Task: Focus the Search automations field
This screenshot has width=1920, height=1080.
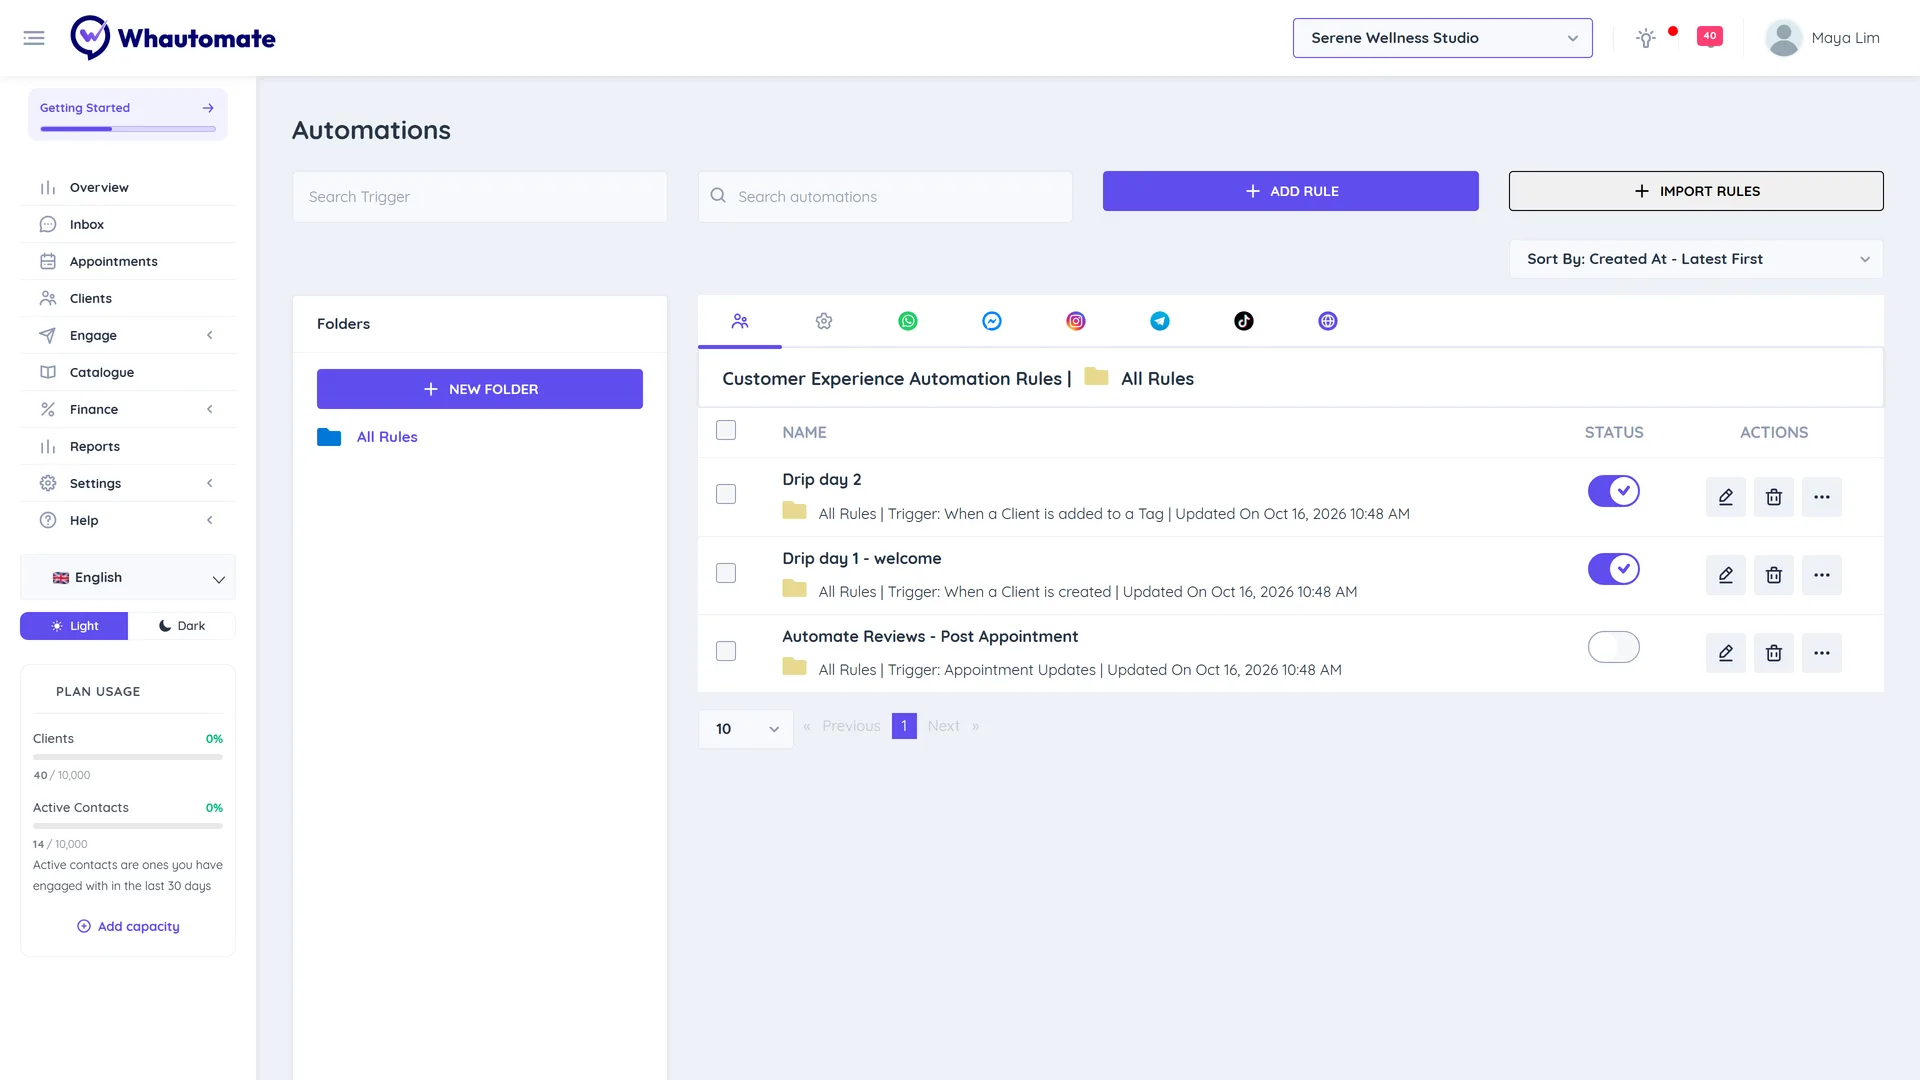Action: click(x=885, y=197)
